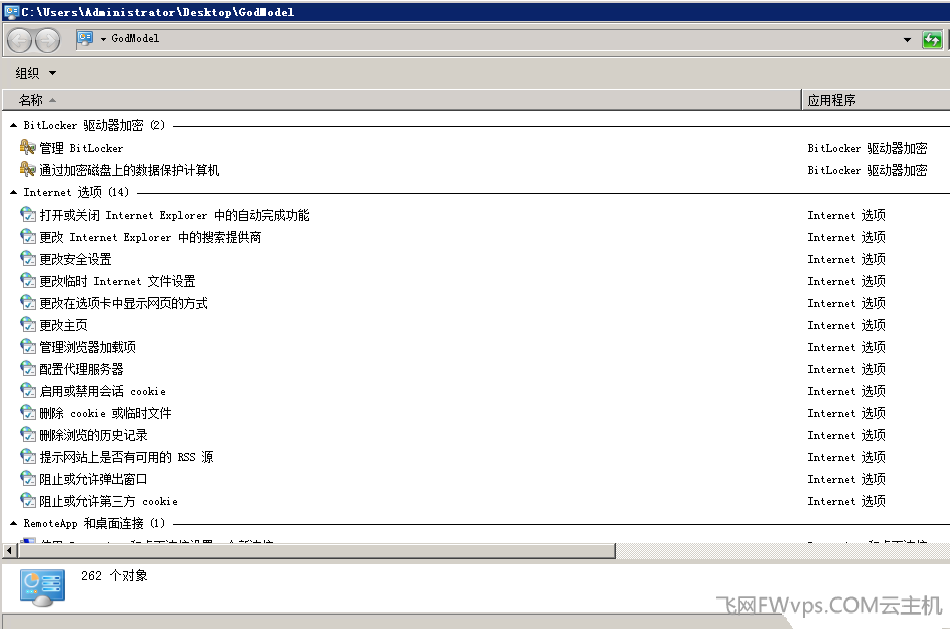Click the icon beside 配置代理服务器
The image size is (950, 629).
pos(28,368)
